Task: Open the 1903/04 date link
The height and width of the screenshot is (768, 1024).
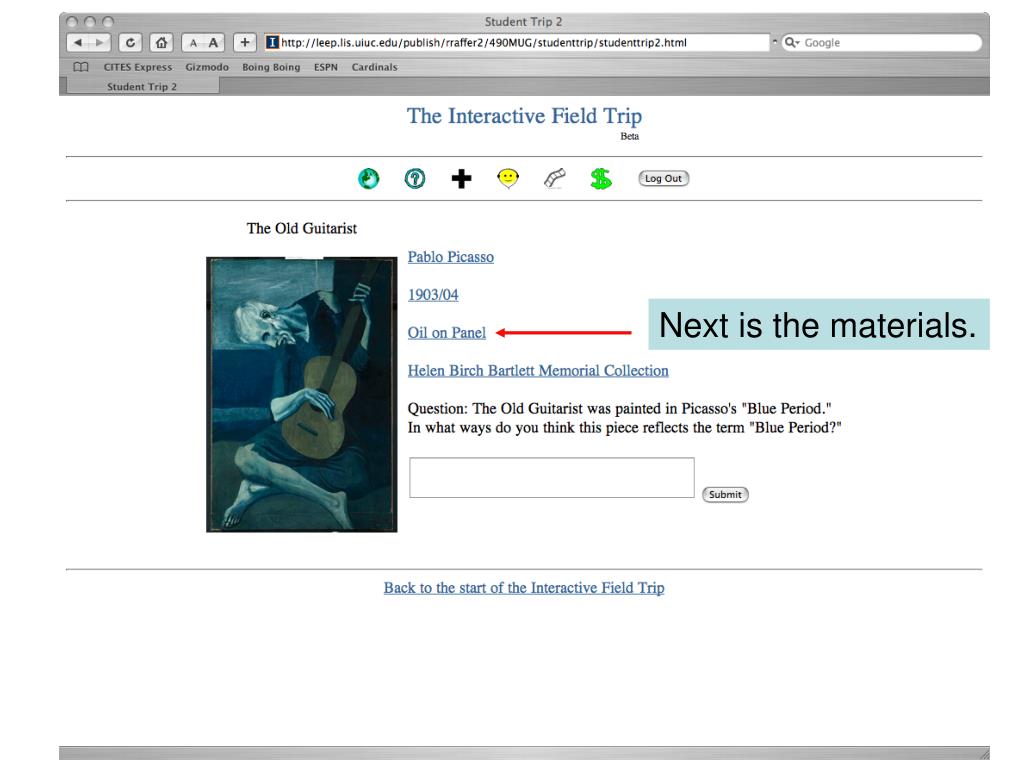Action: coord(433,295)
